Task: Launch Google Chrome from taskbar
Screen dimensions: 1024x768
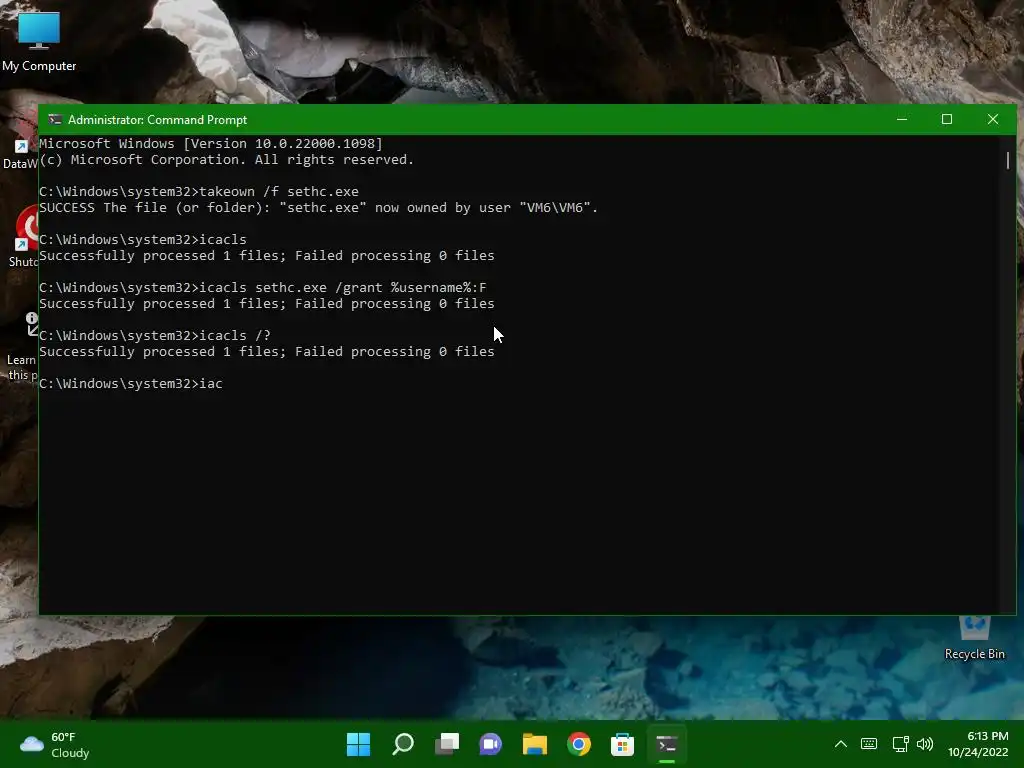Action: coord(579,744)
